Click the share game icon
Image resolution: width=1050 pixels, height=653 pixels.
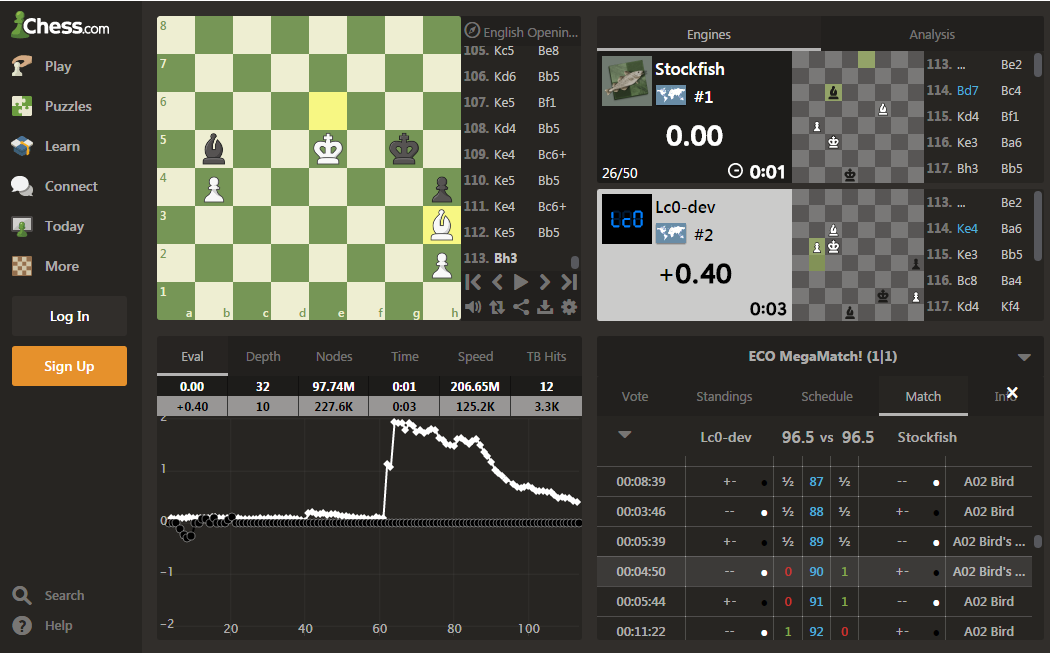(521, 307)
